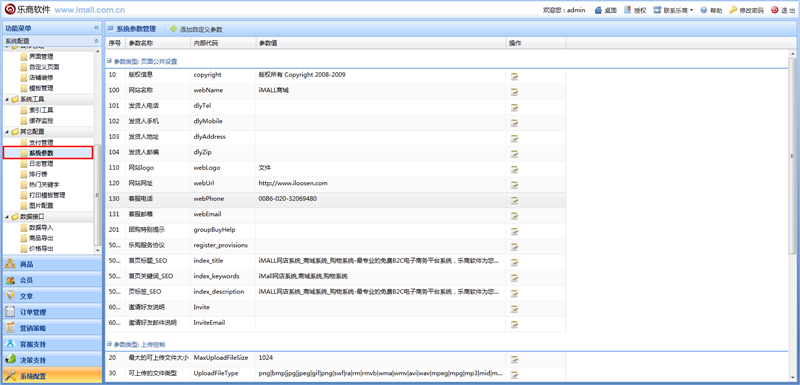The image size is (800, 385).
Task: Open 索引工具 tree item
Action: (x=41, y=110)
